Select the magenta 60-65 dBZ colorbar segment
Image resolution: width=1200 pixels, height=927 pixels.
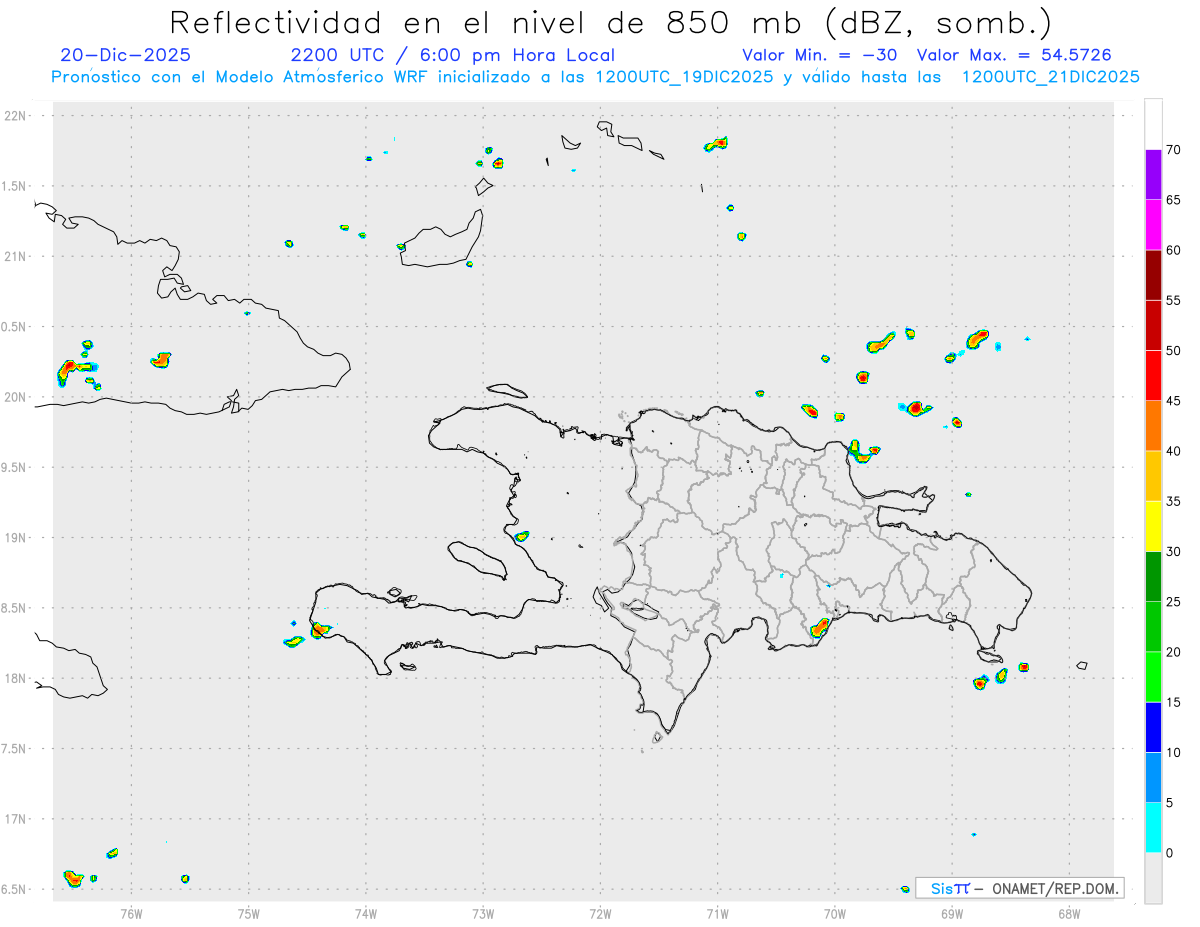point(1153,225)
